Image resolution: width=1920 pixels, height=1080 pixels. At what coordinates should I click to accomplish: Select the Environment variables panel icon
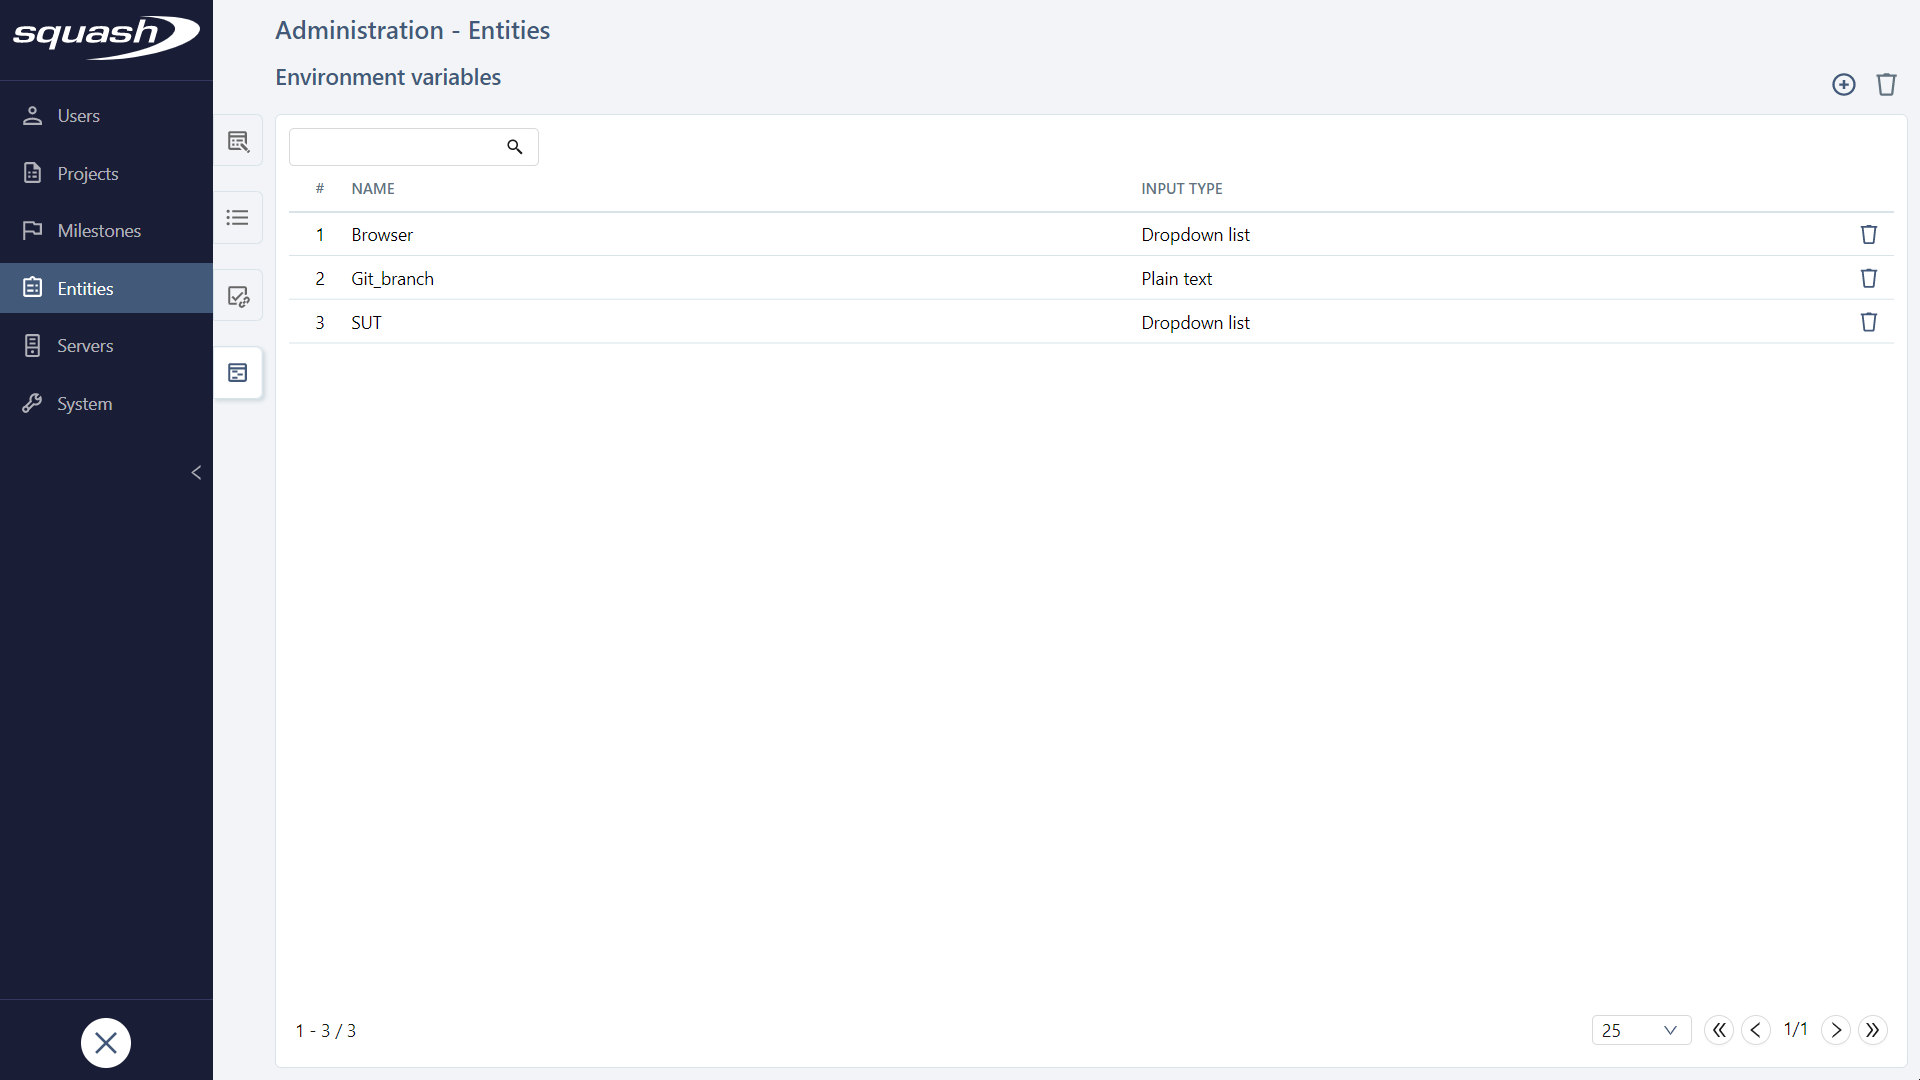click(239, 372)
